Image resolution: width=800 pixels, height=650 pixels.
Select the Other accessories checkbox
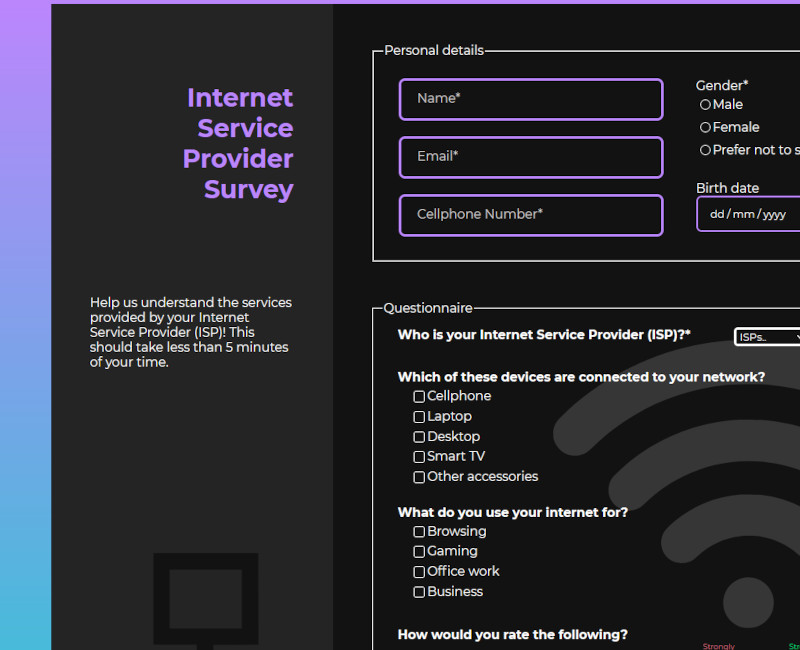(x=419, y=477)
